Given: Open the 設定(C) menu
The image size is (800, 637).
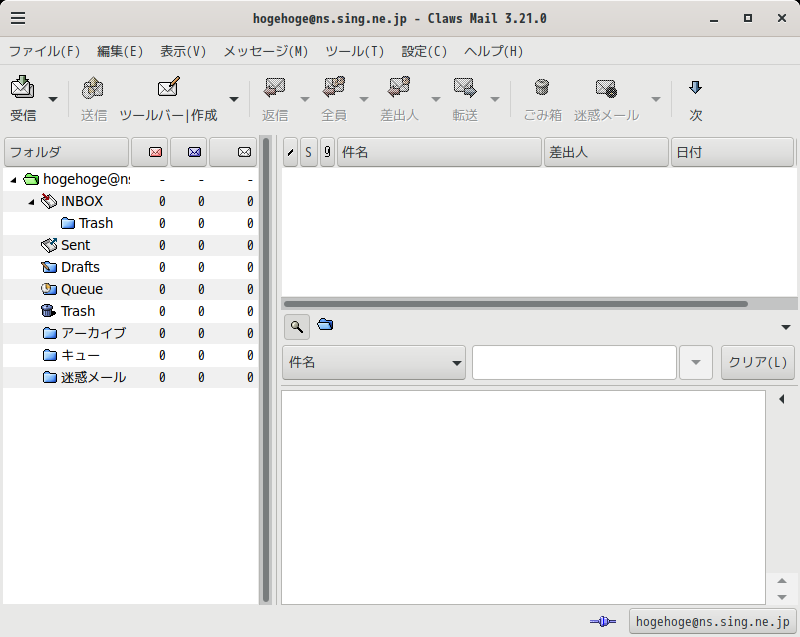Looking at the screenshot, I should click(x=424, y=52).
